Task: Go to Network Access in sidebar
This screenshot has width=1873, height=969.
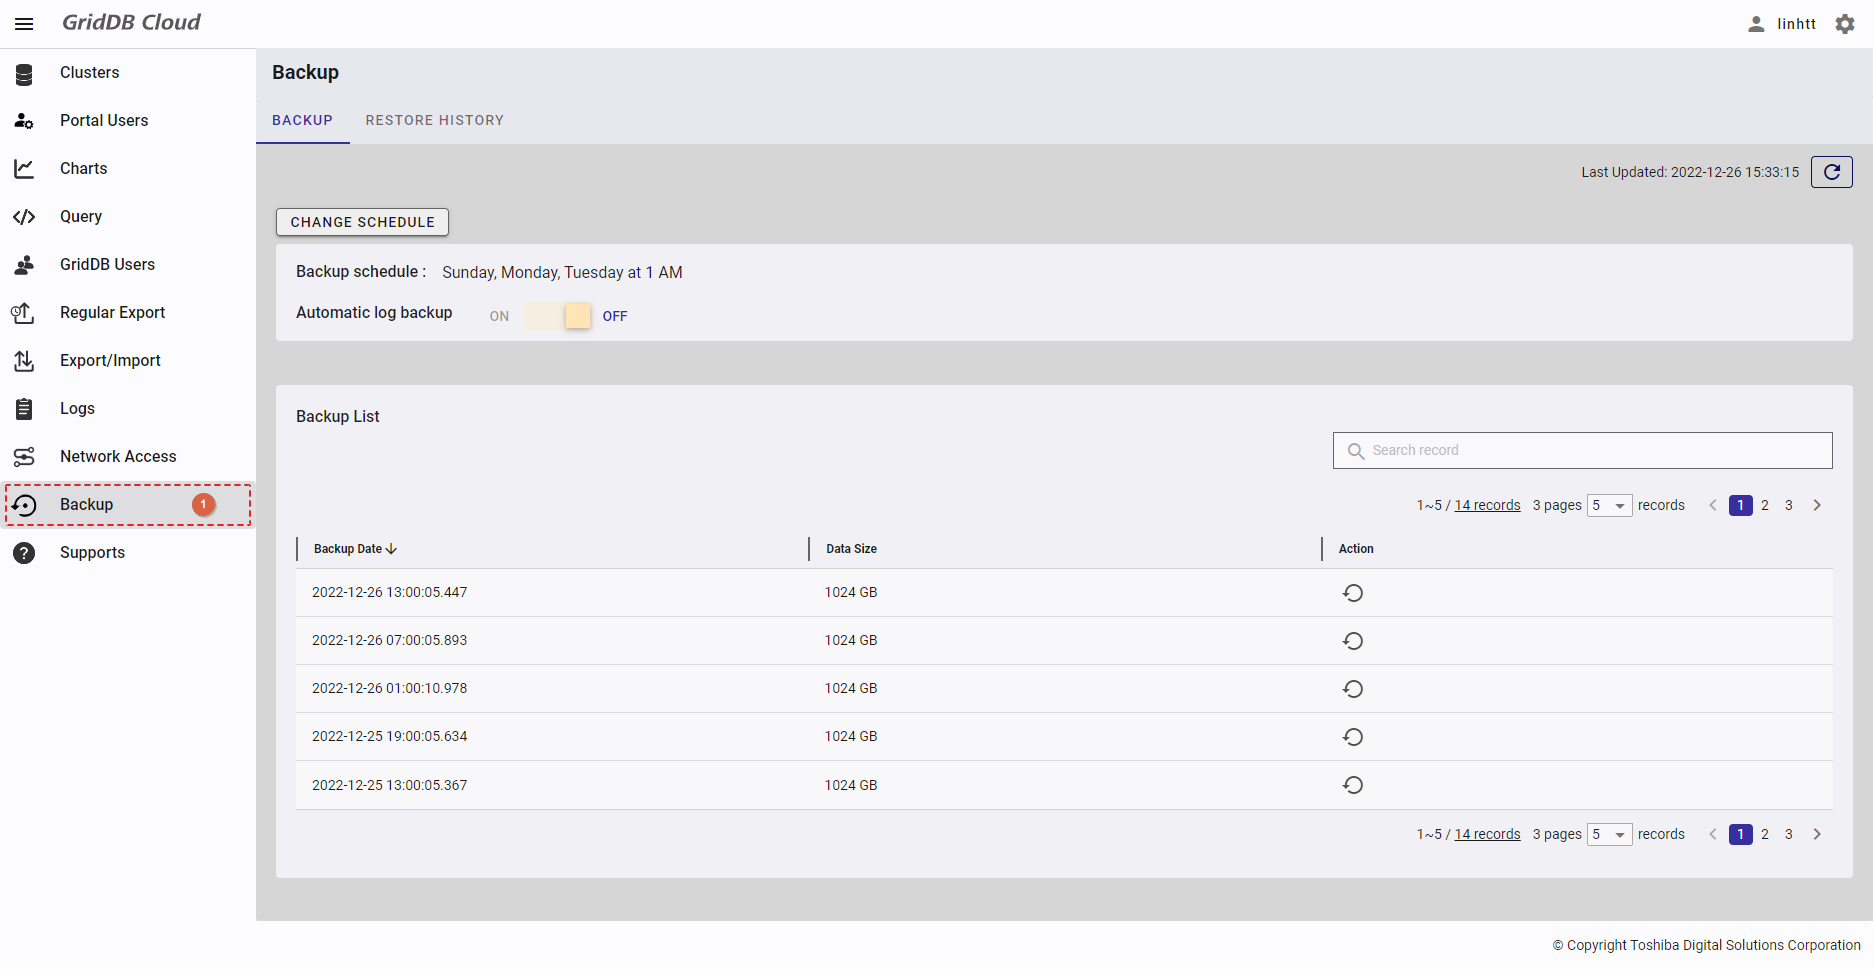Action: click(117, 457)
